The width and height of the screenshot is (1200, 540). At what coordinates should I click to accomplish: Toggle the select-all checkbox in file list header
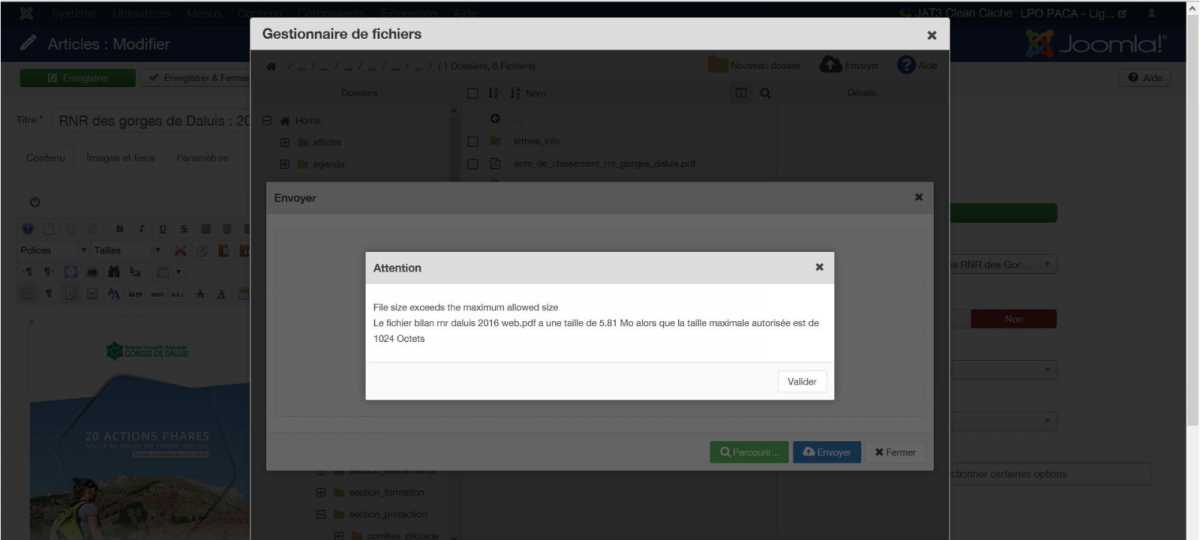(x=473, y=93)
